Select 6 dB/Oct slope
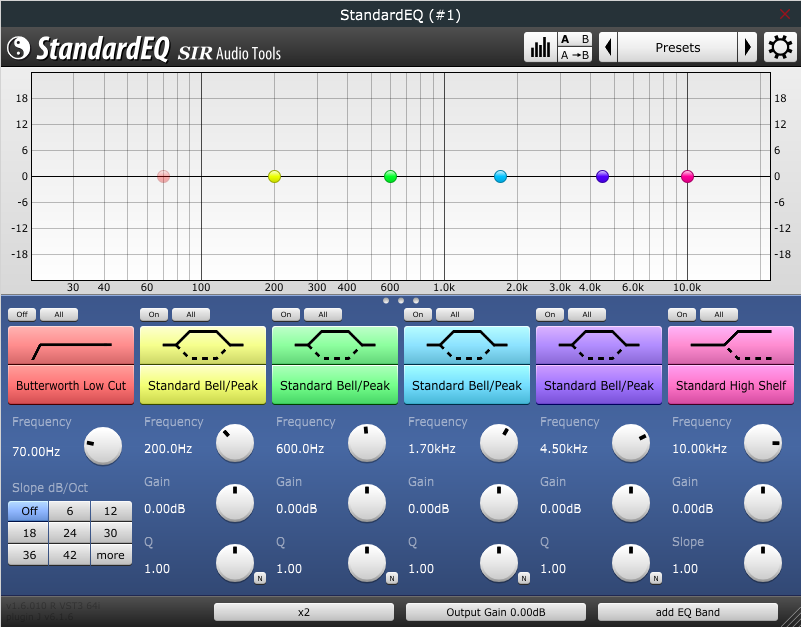The width and height of the screenshot is (801, 627). click(70, 510)
